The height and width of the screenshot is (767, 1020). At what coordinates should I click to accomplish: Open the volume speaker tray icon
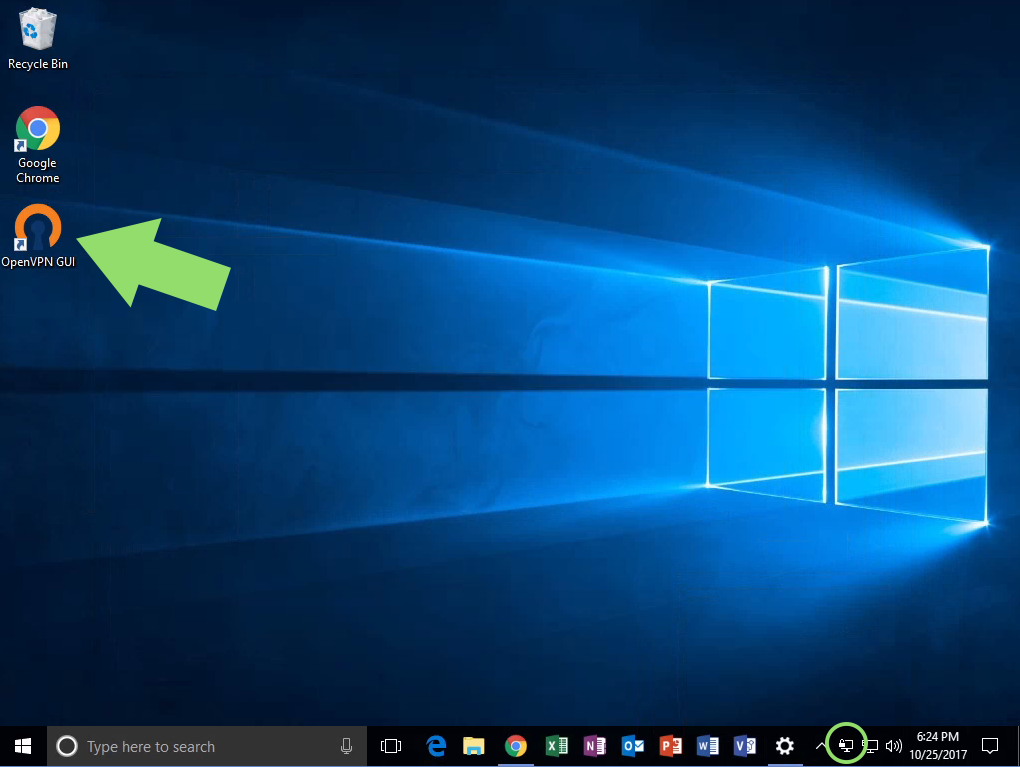[x=894, y=746]
